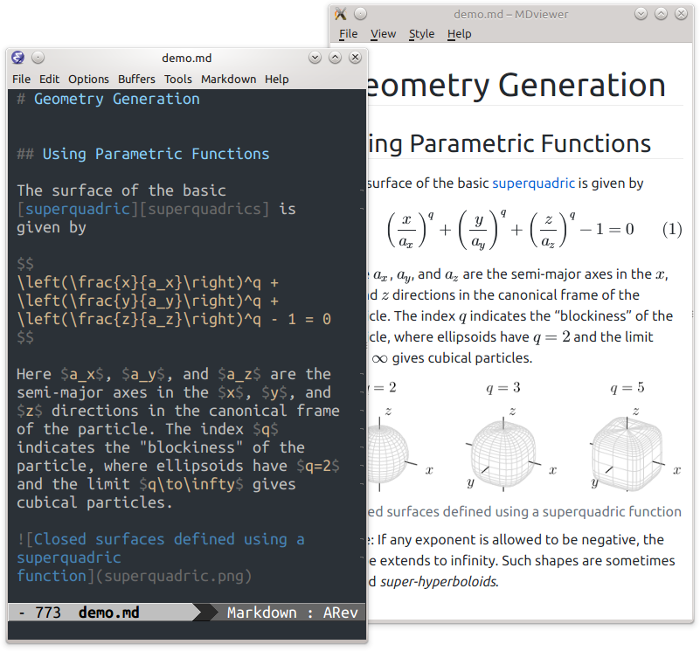Maximize the MDviewer window
Viewport: 700px width, 651px height.
661,14
